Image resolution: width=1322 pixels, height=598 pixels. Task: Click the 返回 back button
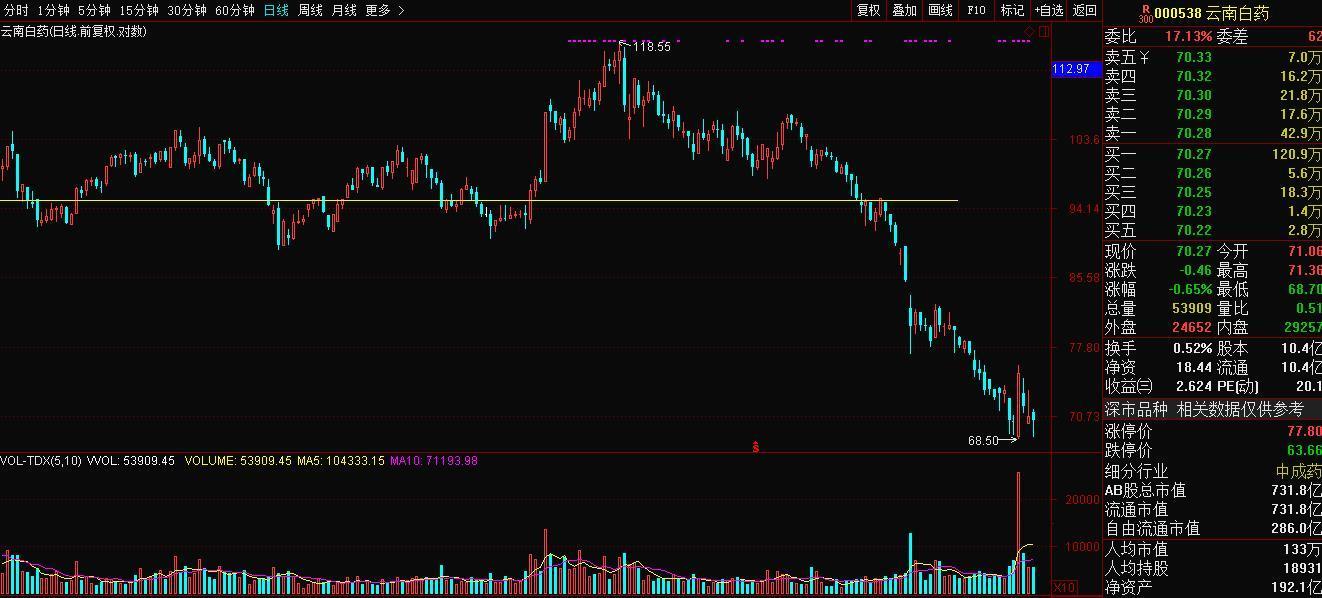coord(1085,10)
